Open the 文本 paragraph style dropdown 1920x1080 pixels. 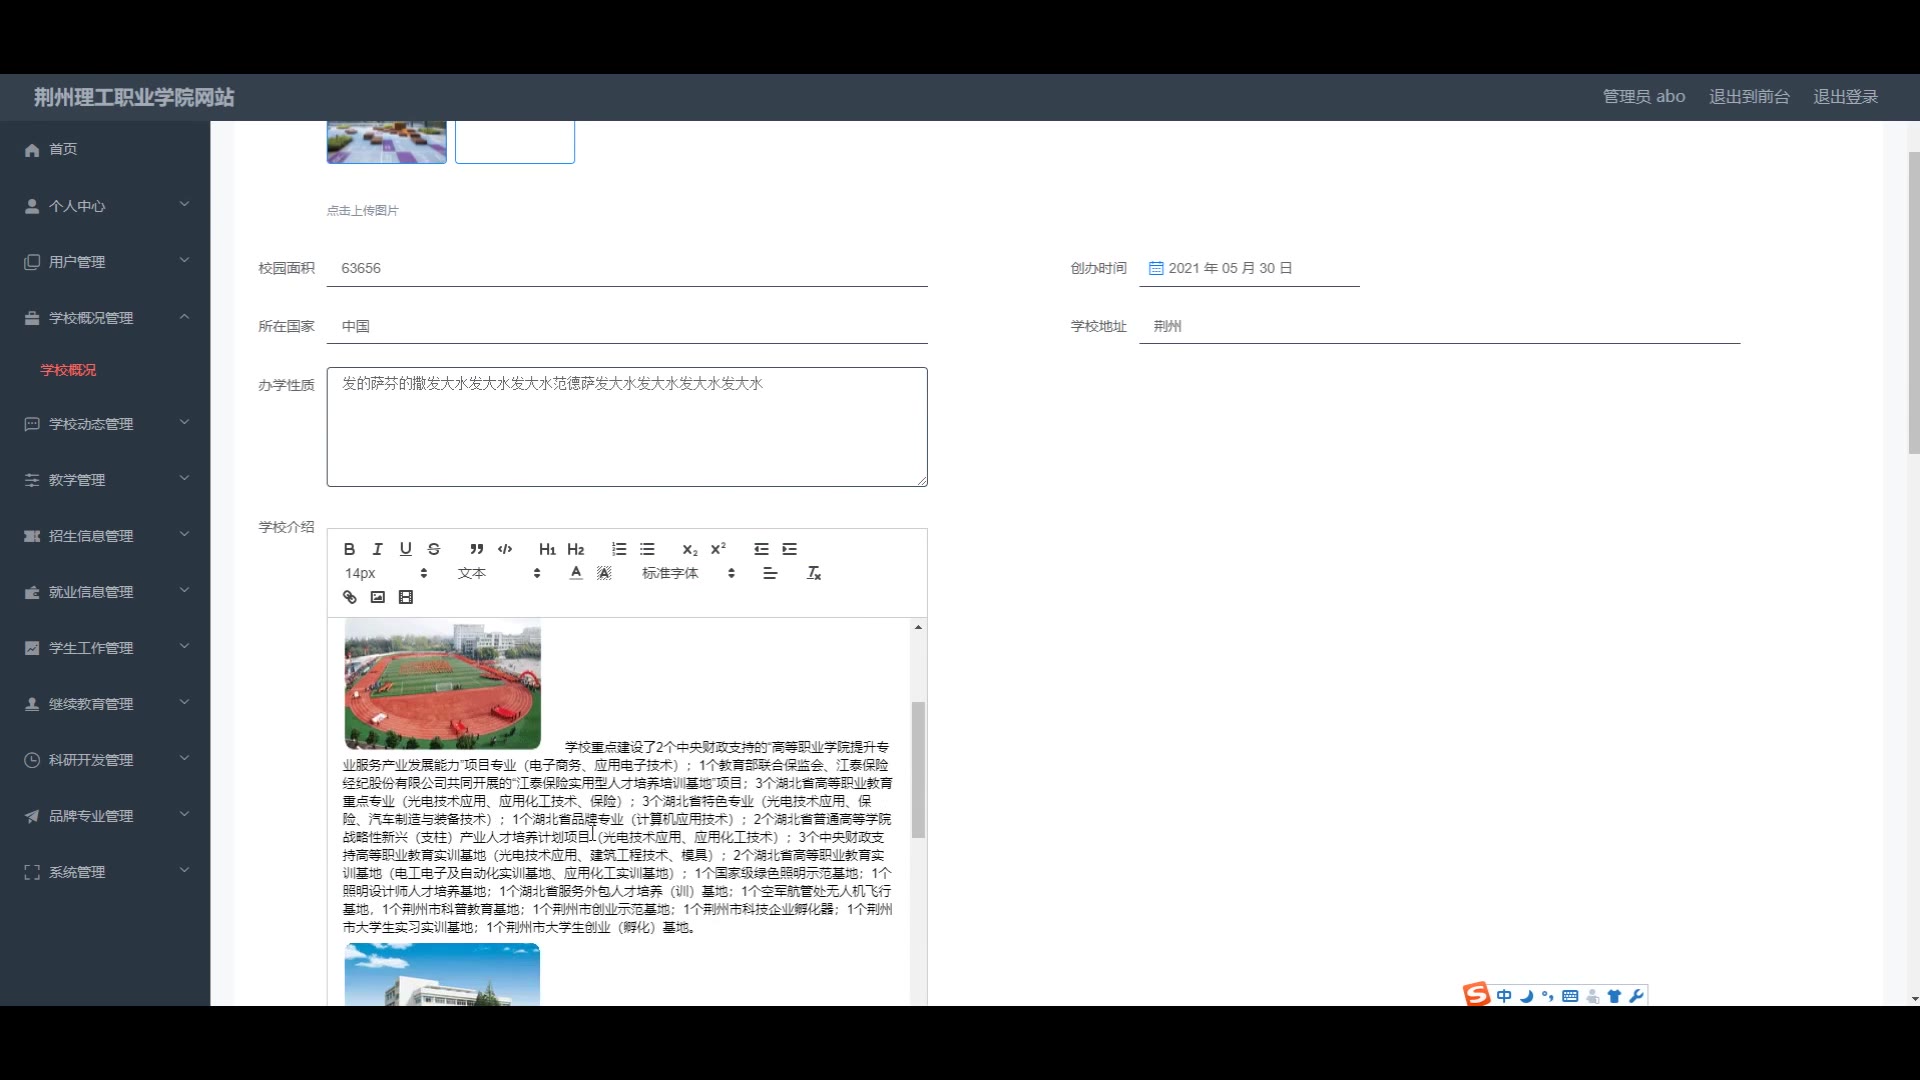[499, 573]
